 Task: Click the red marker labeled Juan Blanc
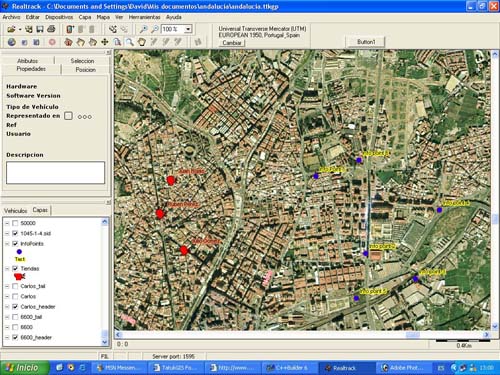tap(171, 180)
